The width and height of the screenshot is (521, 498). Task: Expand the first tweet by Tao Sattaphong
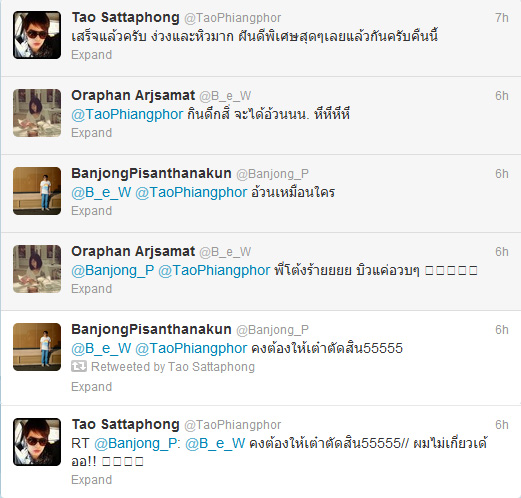click(92, 55)
